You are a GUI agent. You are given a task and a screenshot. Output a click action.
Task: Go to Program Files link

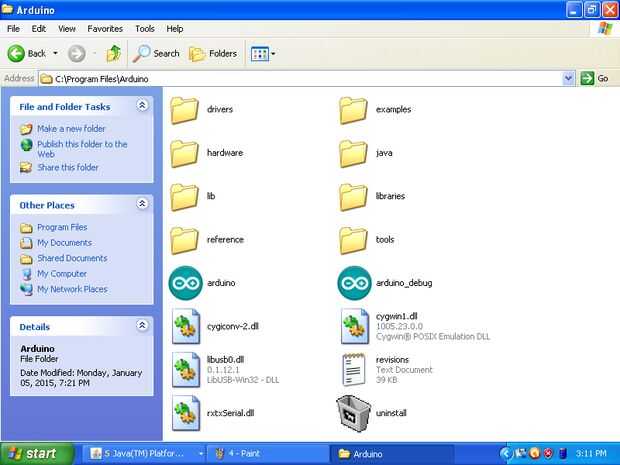(x=62, y=227)
